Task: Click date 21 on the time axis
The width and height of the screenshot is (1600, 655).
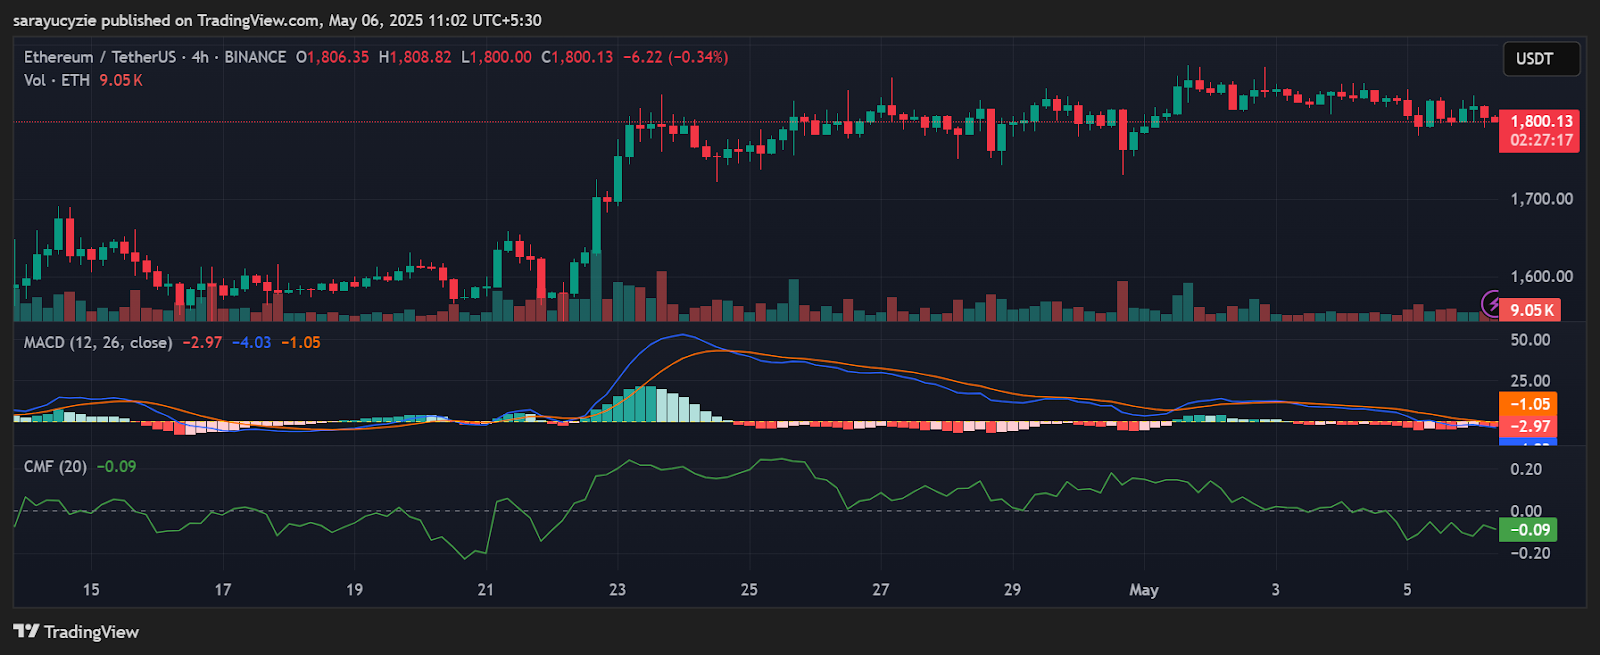Action: [486, 590]
